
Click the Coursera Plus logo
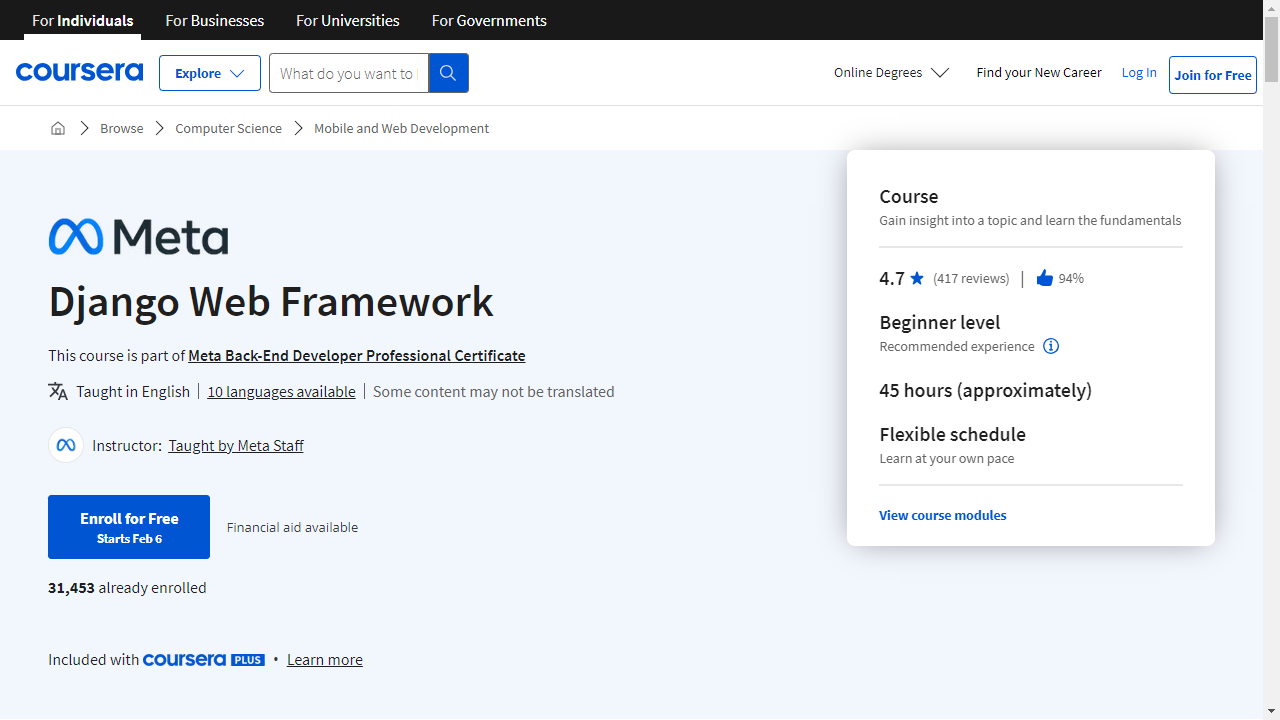(204, 660)
